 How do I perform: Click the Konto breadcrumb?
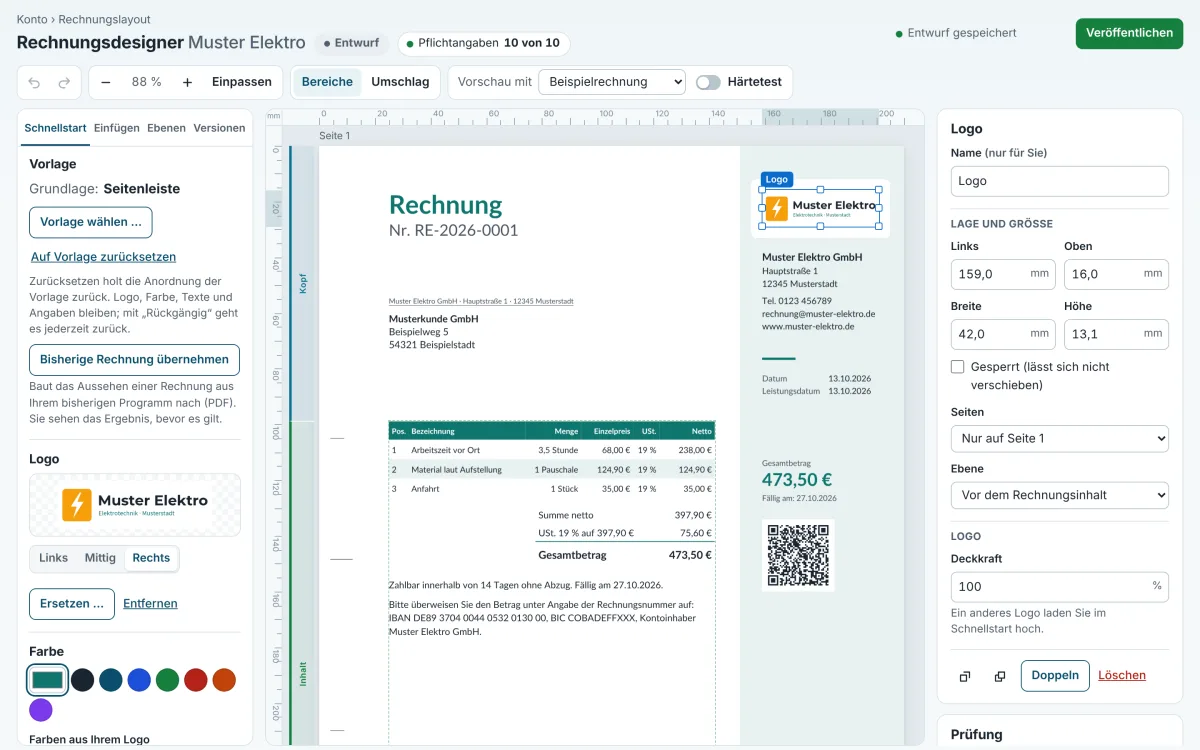32,19
